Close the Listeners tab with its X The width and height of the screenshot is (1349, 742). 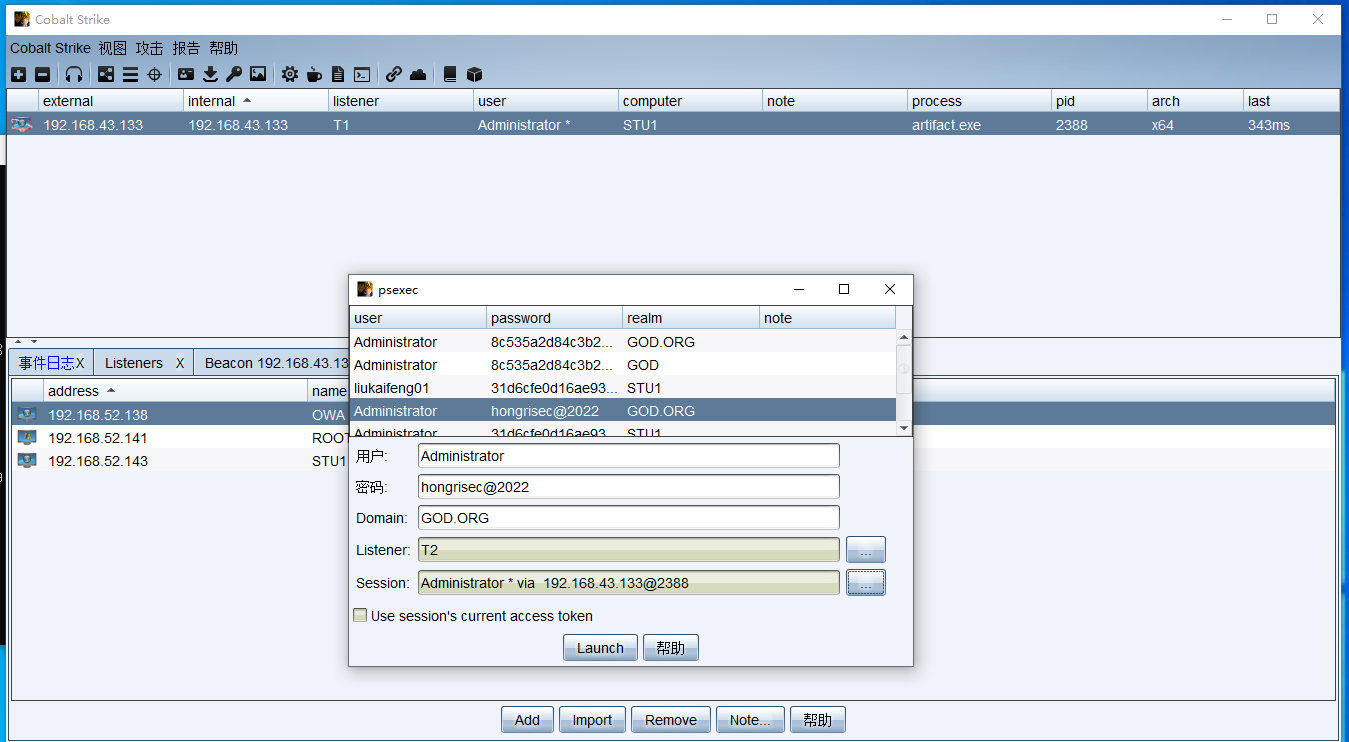pos(180,363)
